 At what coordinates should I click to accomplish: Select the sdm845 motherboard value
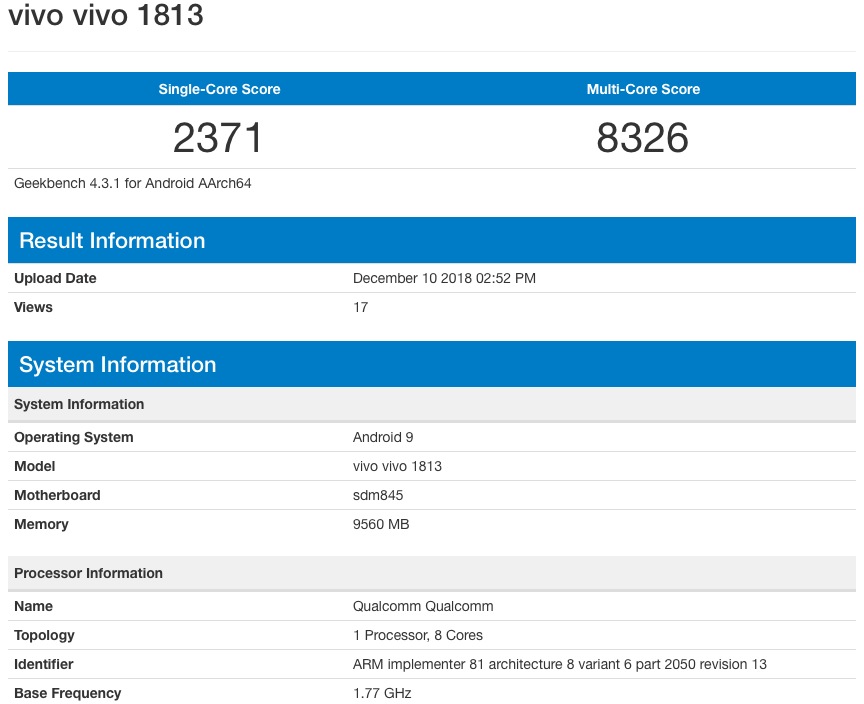click(x=378, y=495)
